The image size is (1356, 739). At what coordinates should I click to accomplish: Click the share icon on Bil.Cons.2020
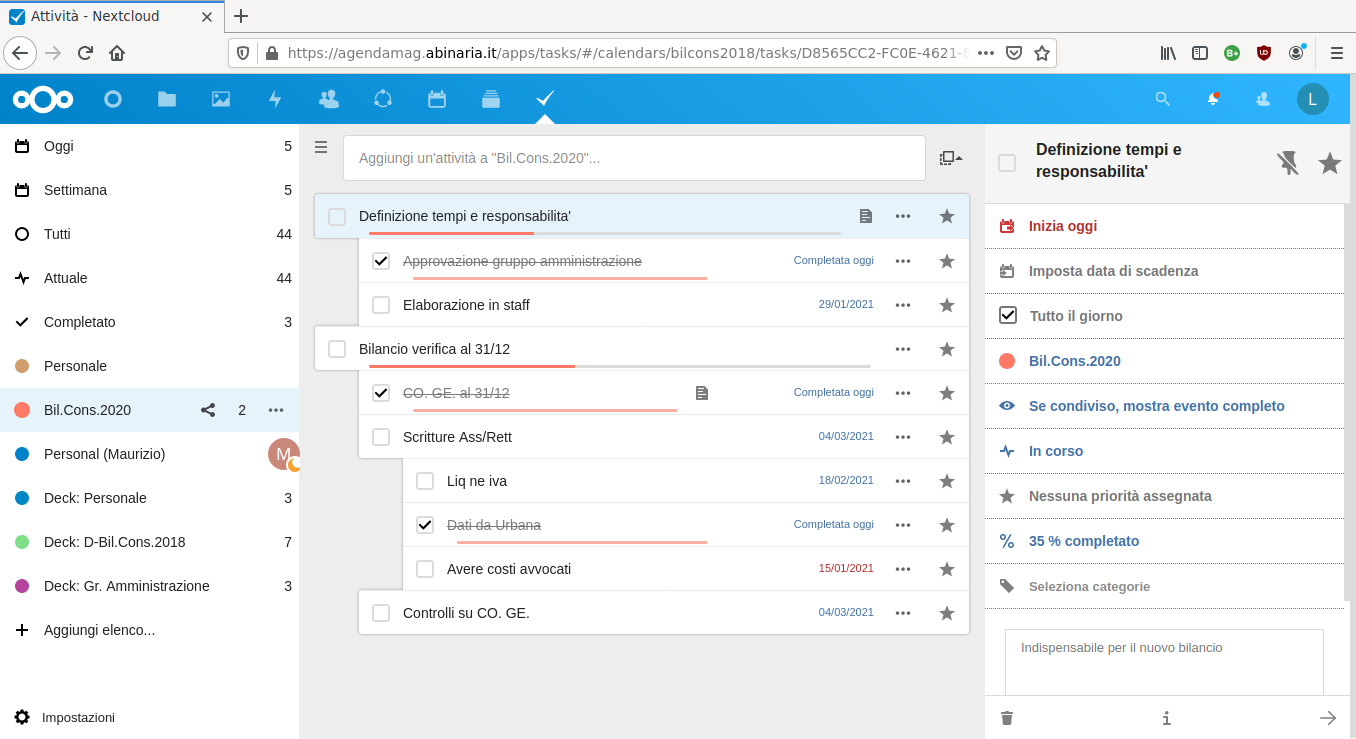click(208, 410)
